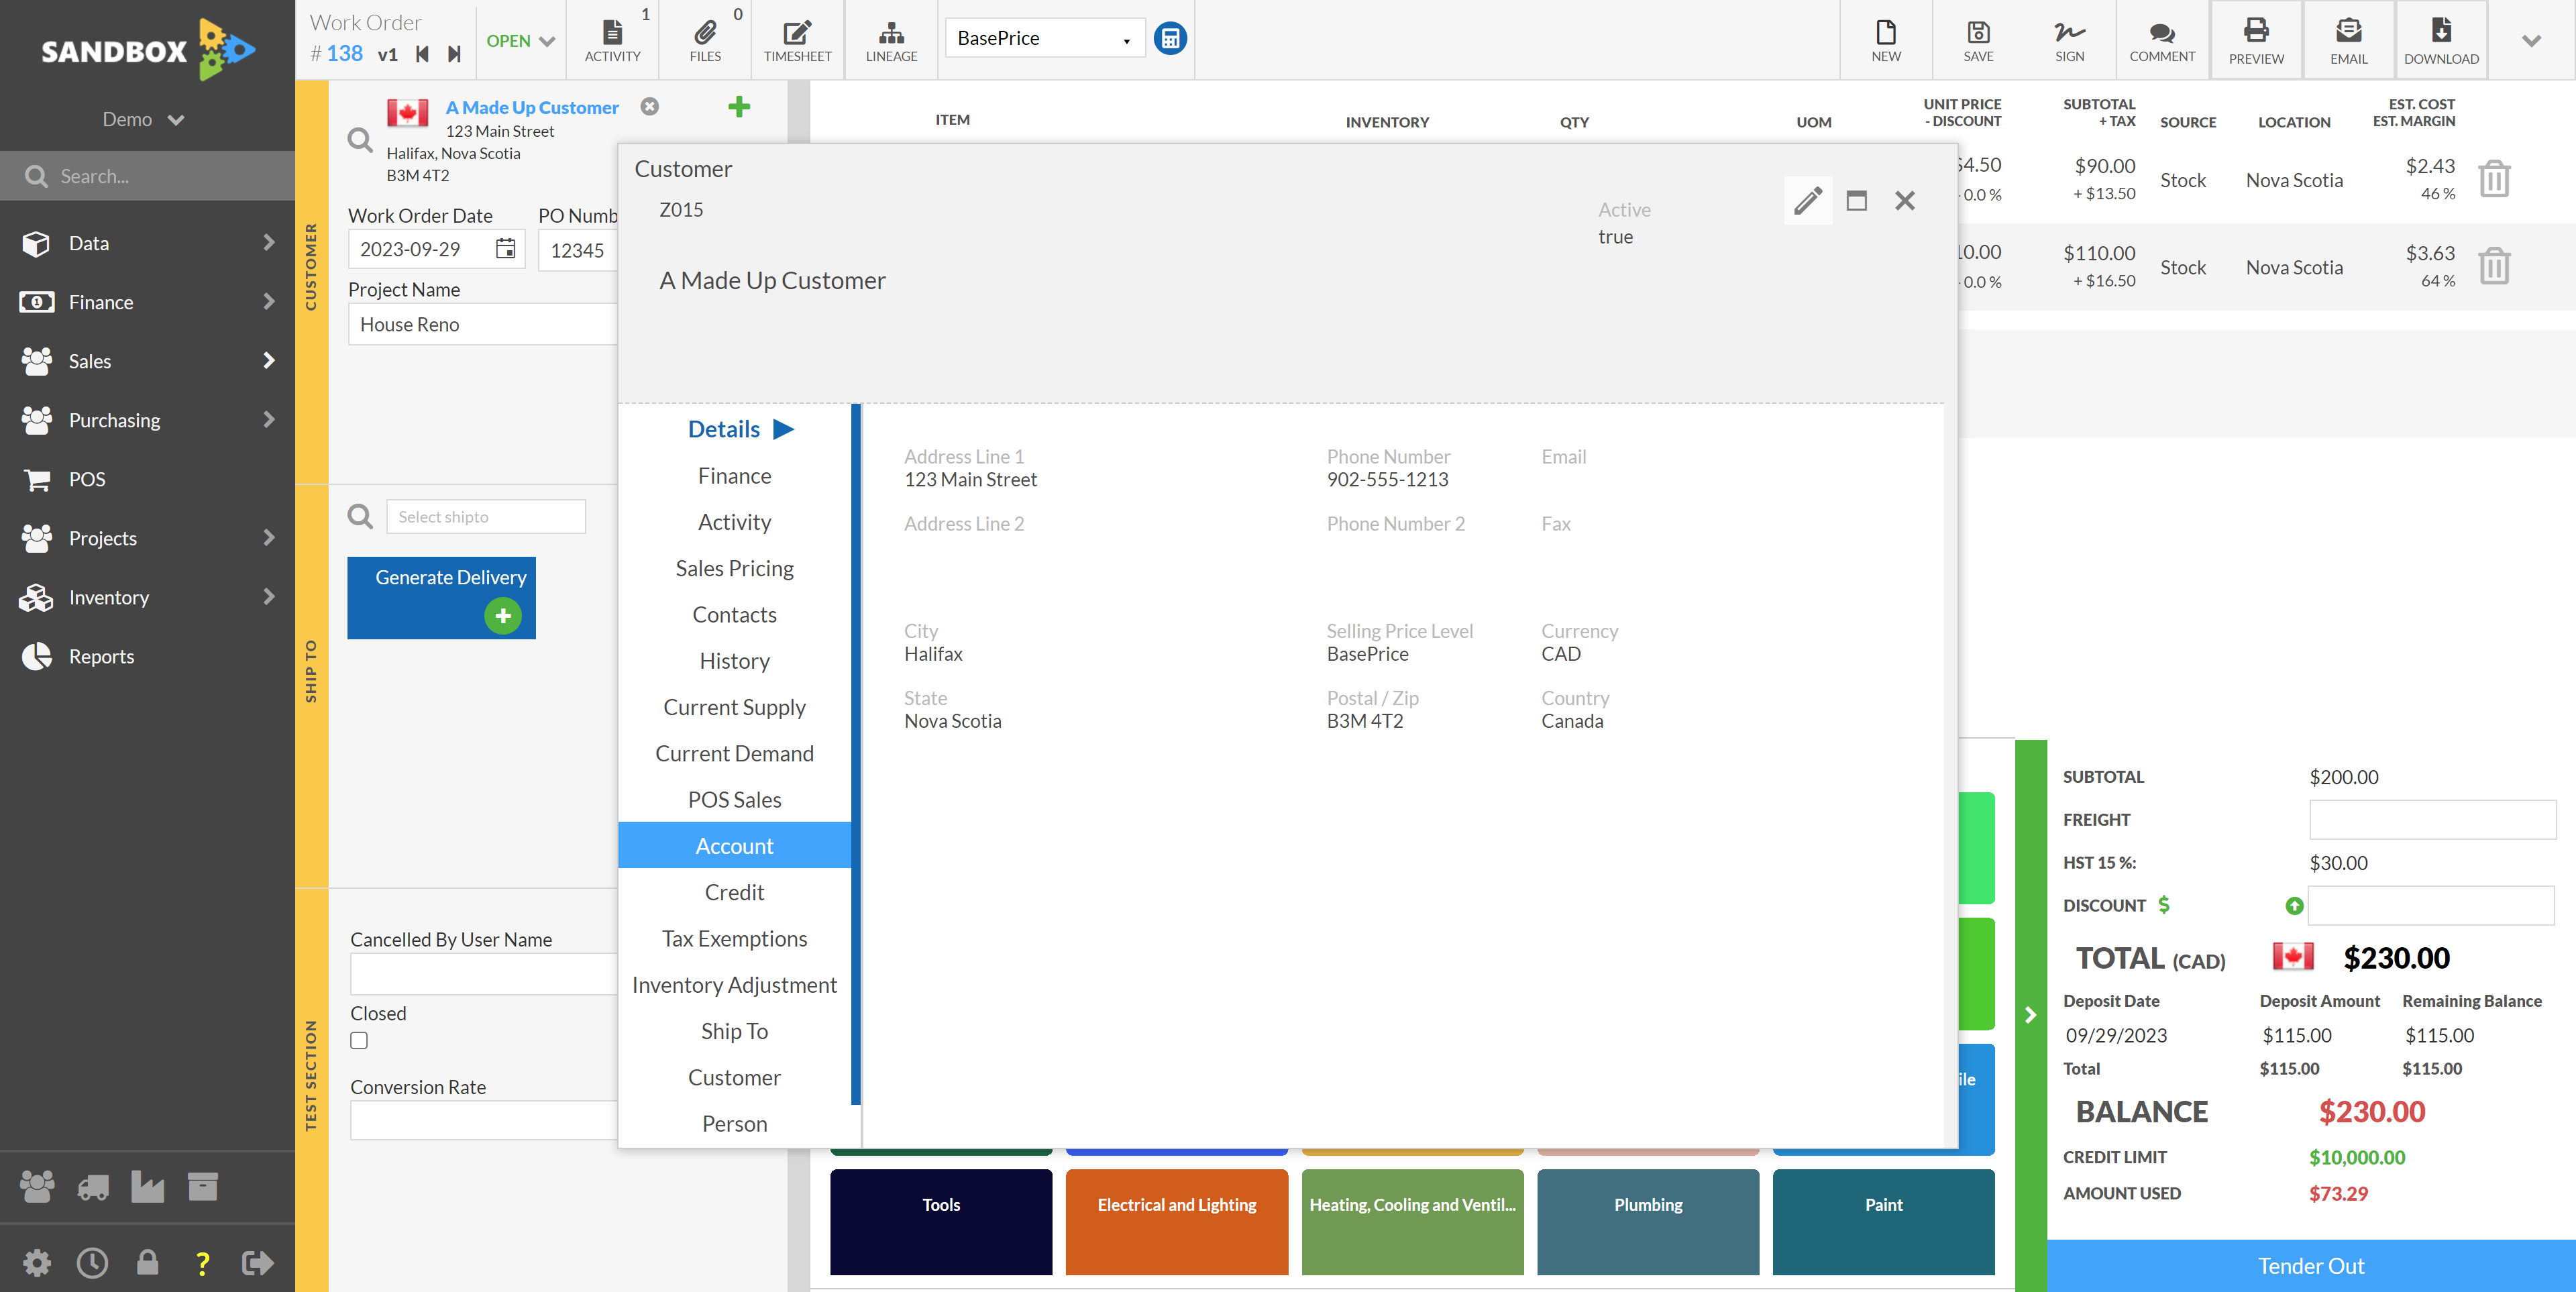2576x1292 pixels.
Task: Click the sidebar Search box
Action: point(147,176)
